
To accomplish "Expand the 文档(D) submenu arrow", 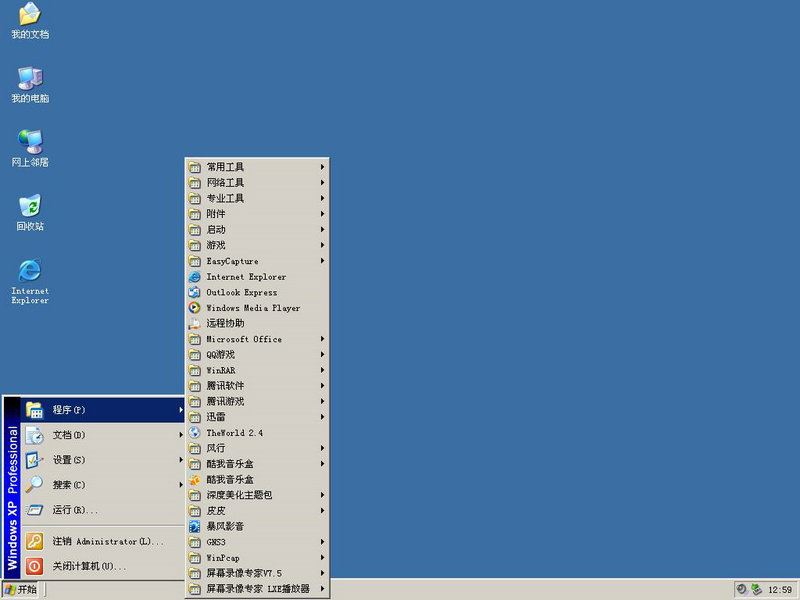I will pos(181,435).
